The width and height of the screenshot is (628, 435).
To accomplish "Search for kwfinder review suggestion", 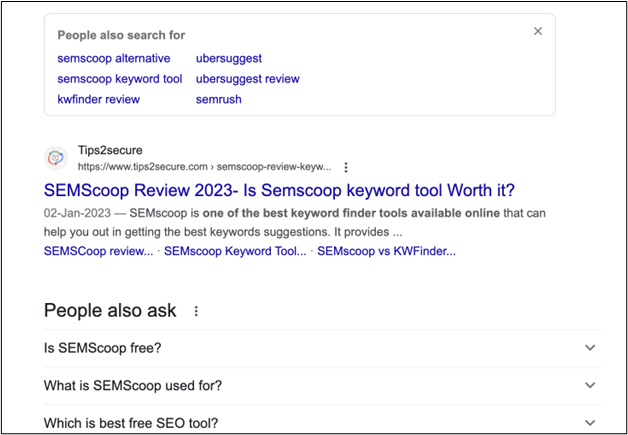I will click(x=99, y=99).
